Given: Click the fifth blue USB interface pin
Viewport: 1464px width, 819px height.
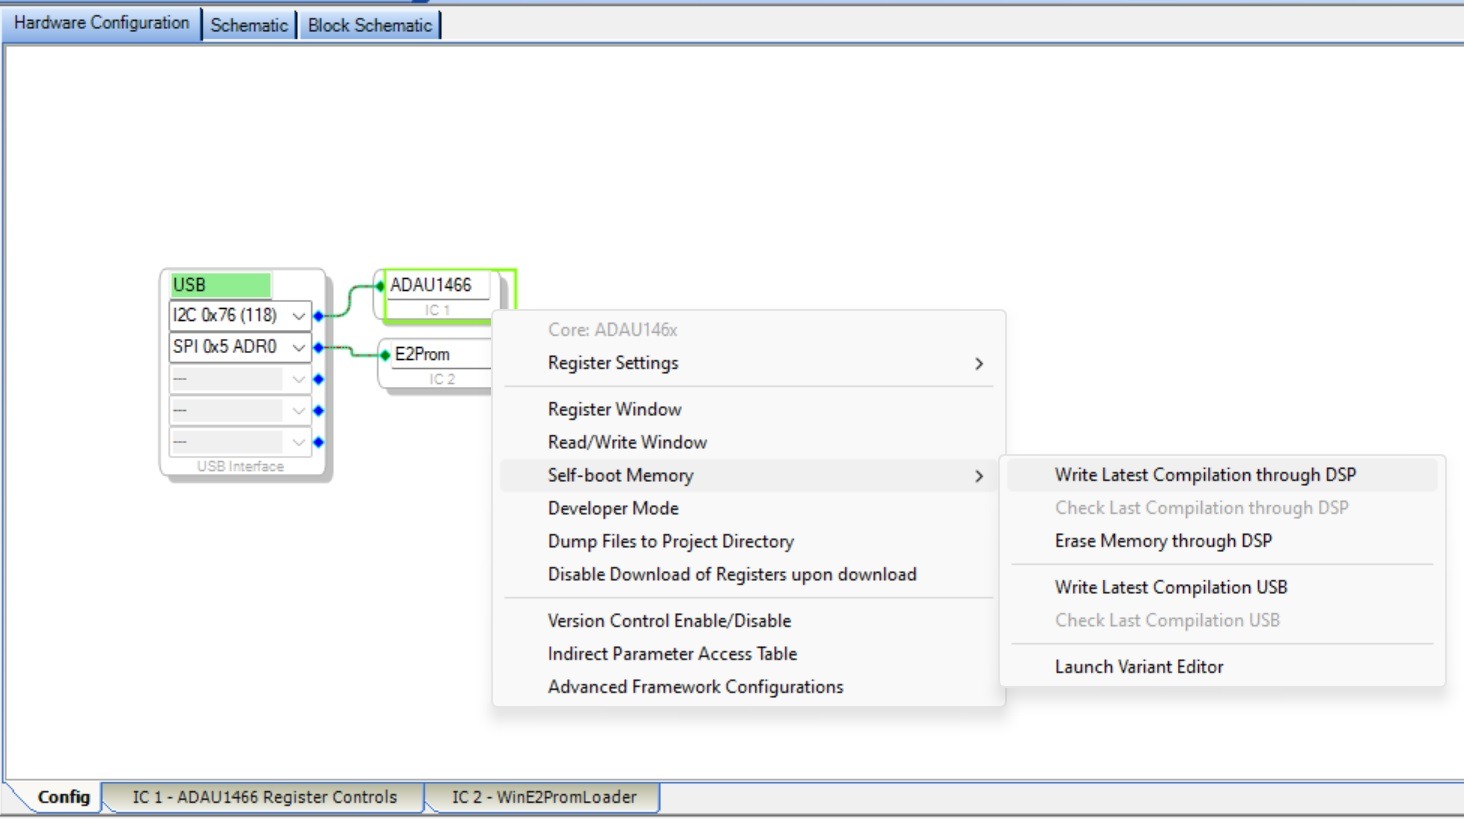Looking at the screenshot, I should pyautogui.click(x=319, y=442).
